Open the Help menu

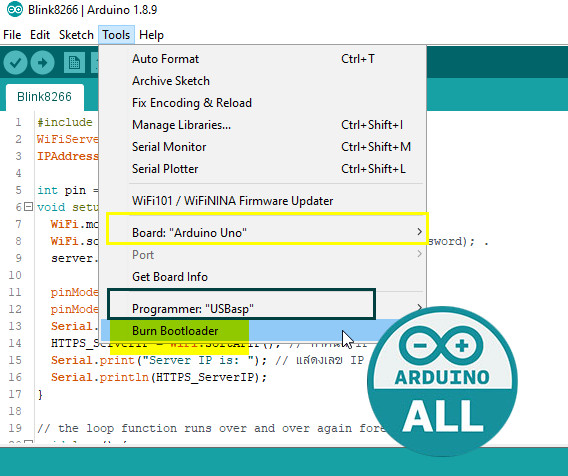(151, 35)
